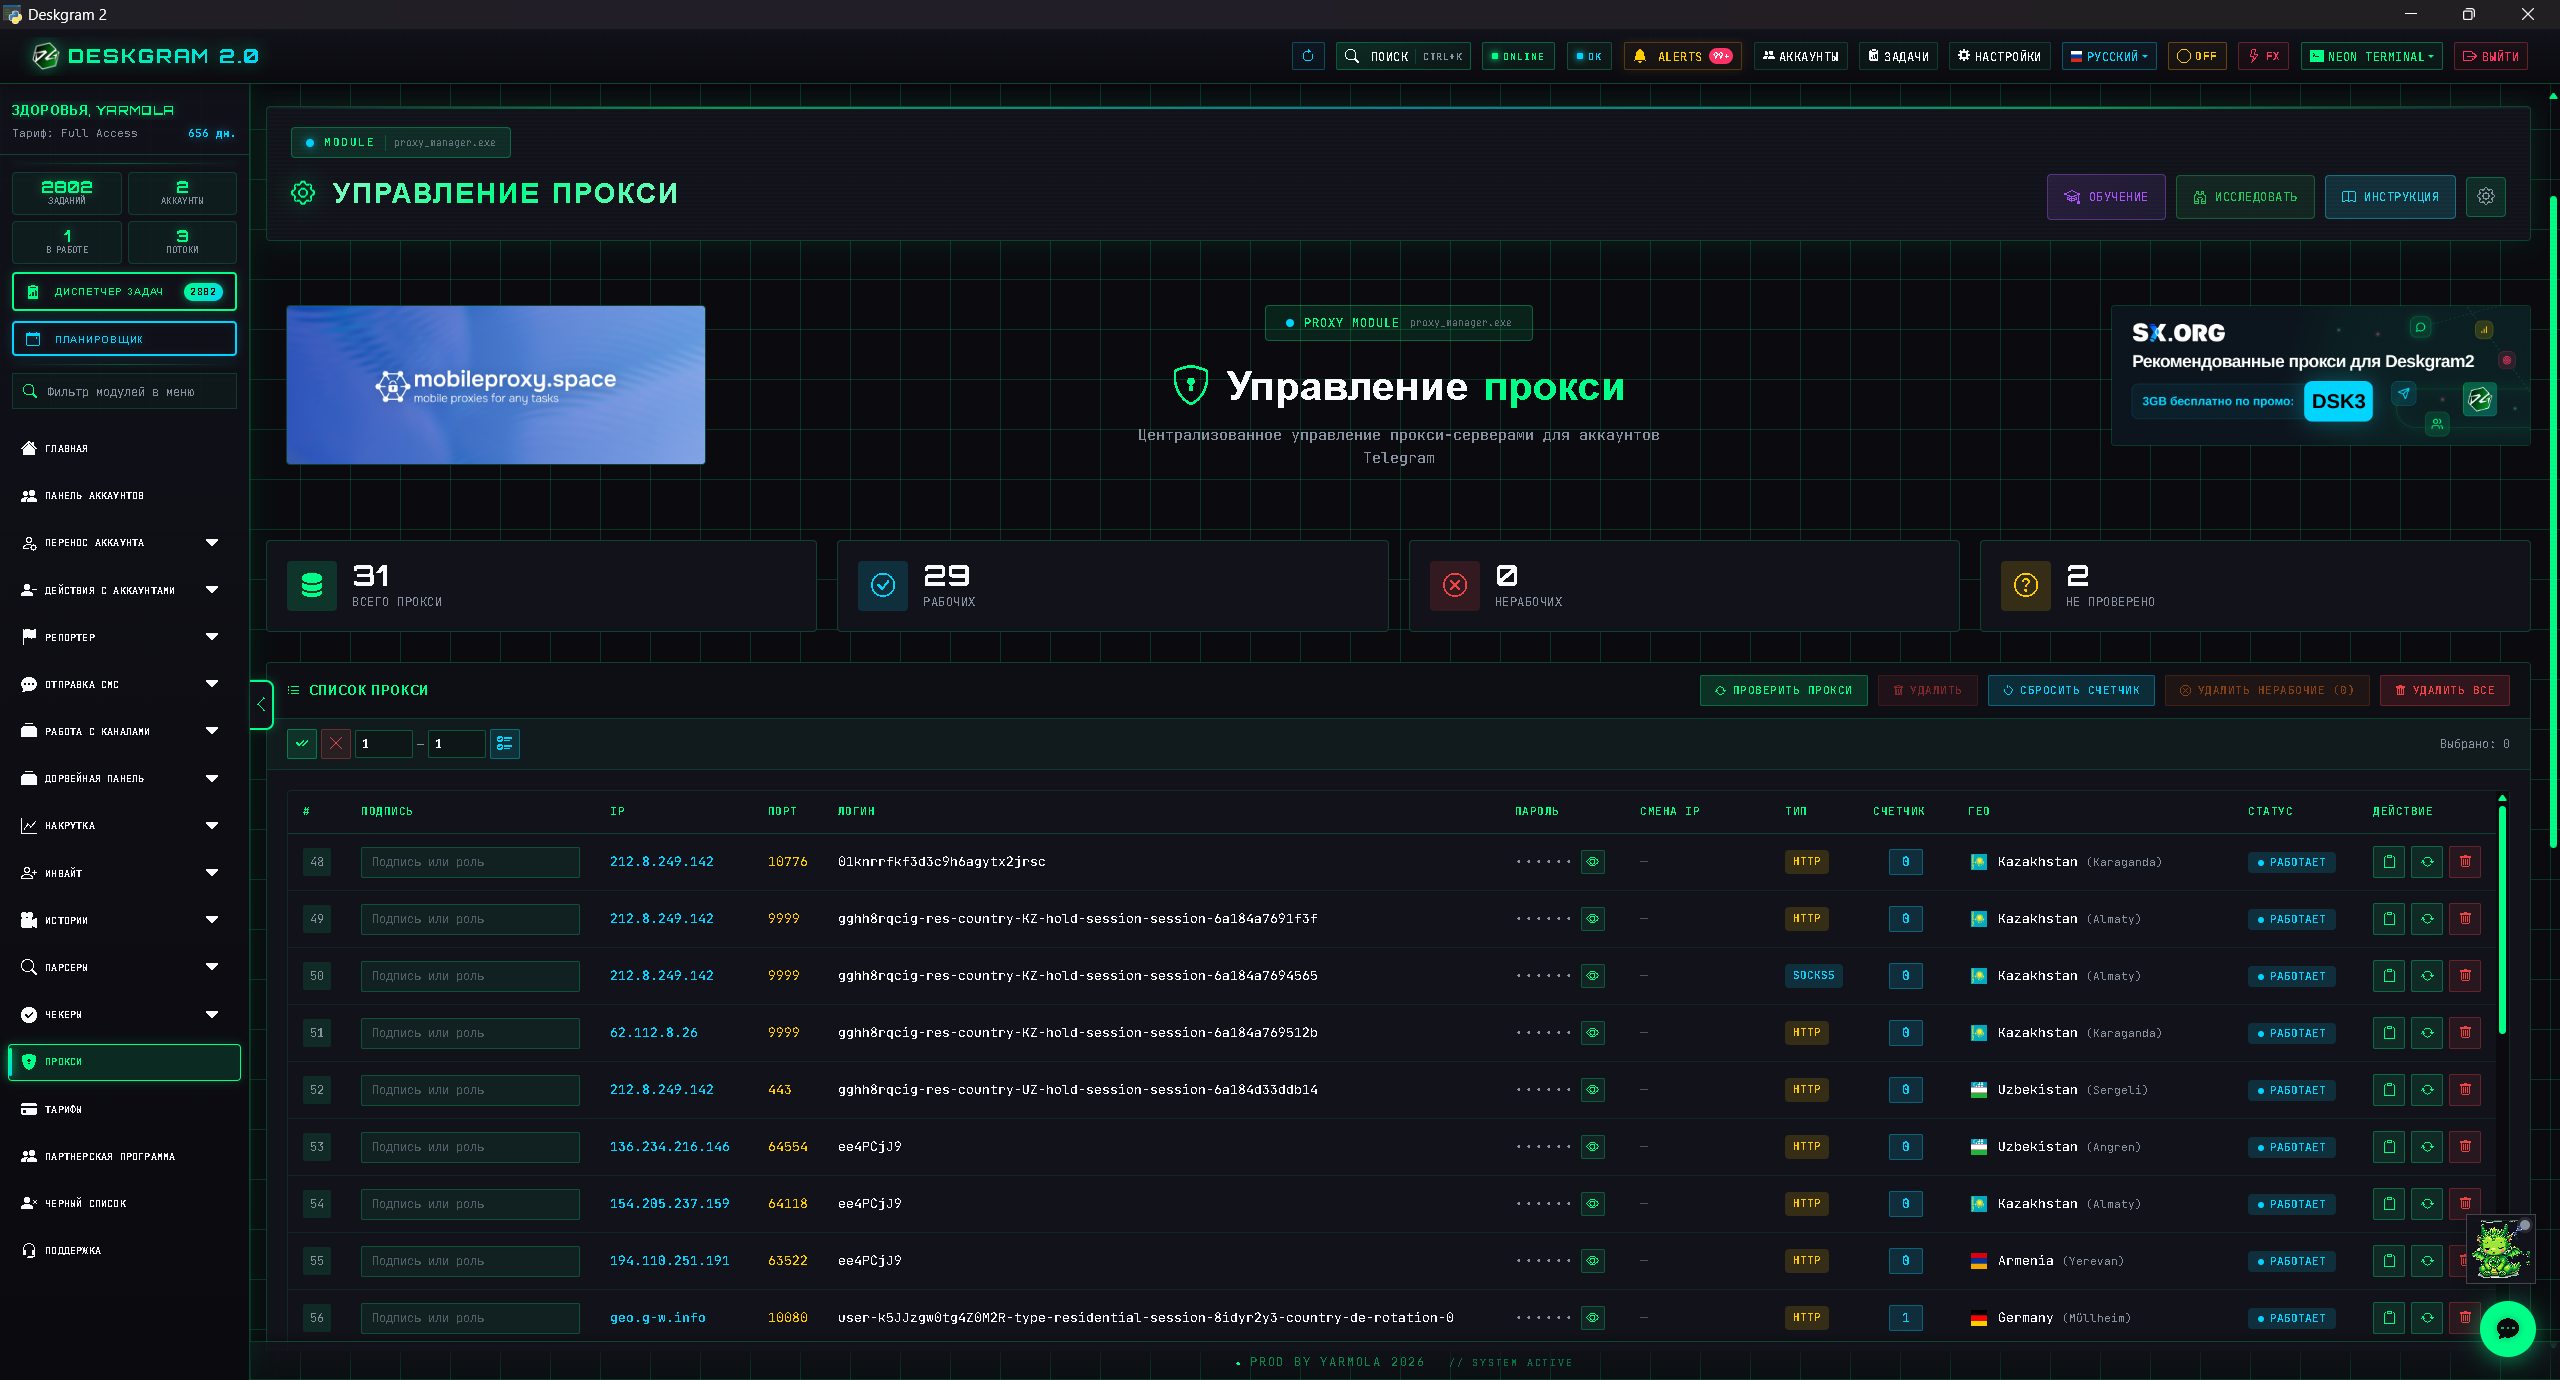Image resolution: width=2560 pixels, height=1380 pixels.
Task: Reveal password for row 55 proxy
Action: 1593,1260
